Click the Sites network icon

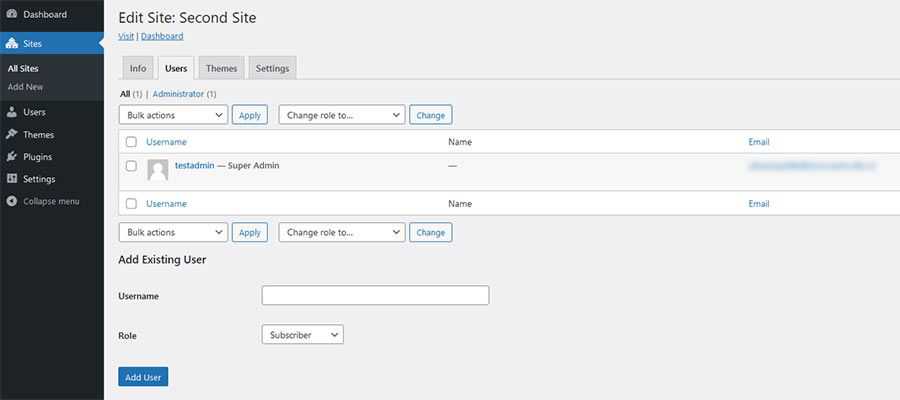tap(12, 44)
